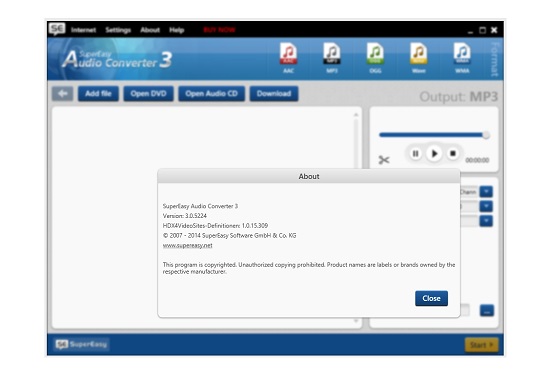Pick the WMA format icon
Image resolution: width=550 pixels, height=374 pixels.
click(462, 54)
